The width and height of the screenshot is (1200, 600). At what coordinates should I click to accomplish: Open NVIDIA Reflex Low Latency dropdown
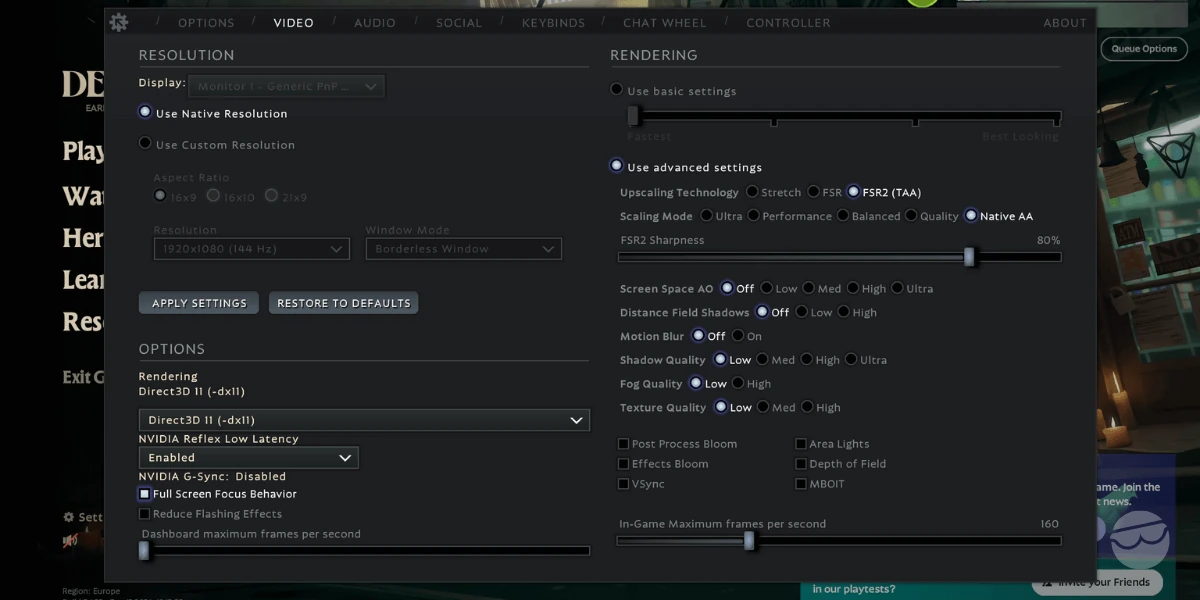click(x=248, y=458)
